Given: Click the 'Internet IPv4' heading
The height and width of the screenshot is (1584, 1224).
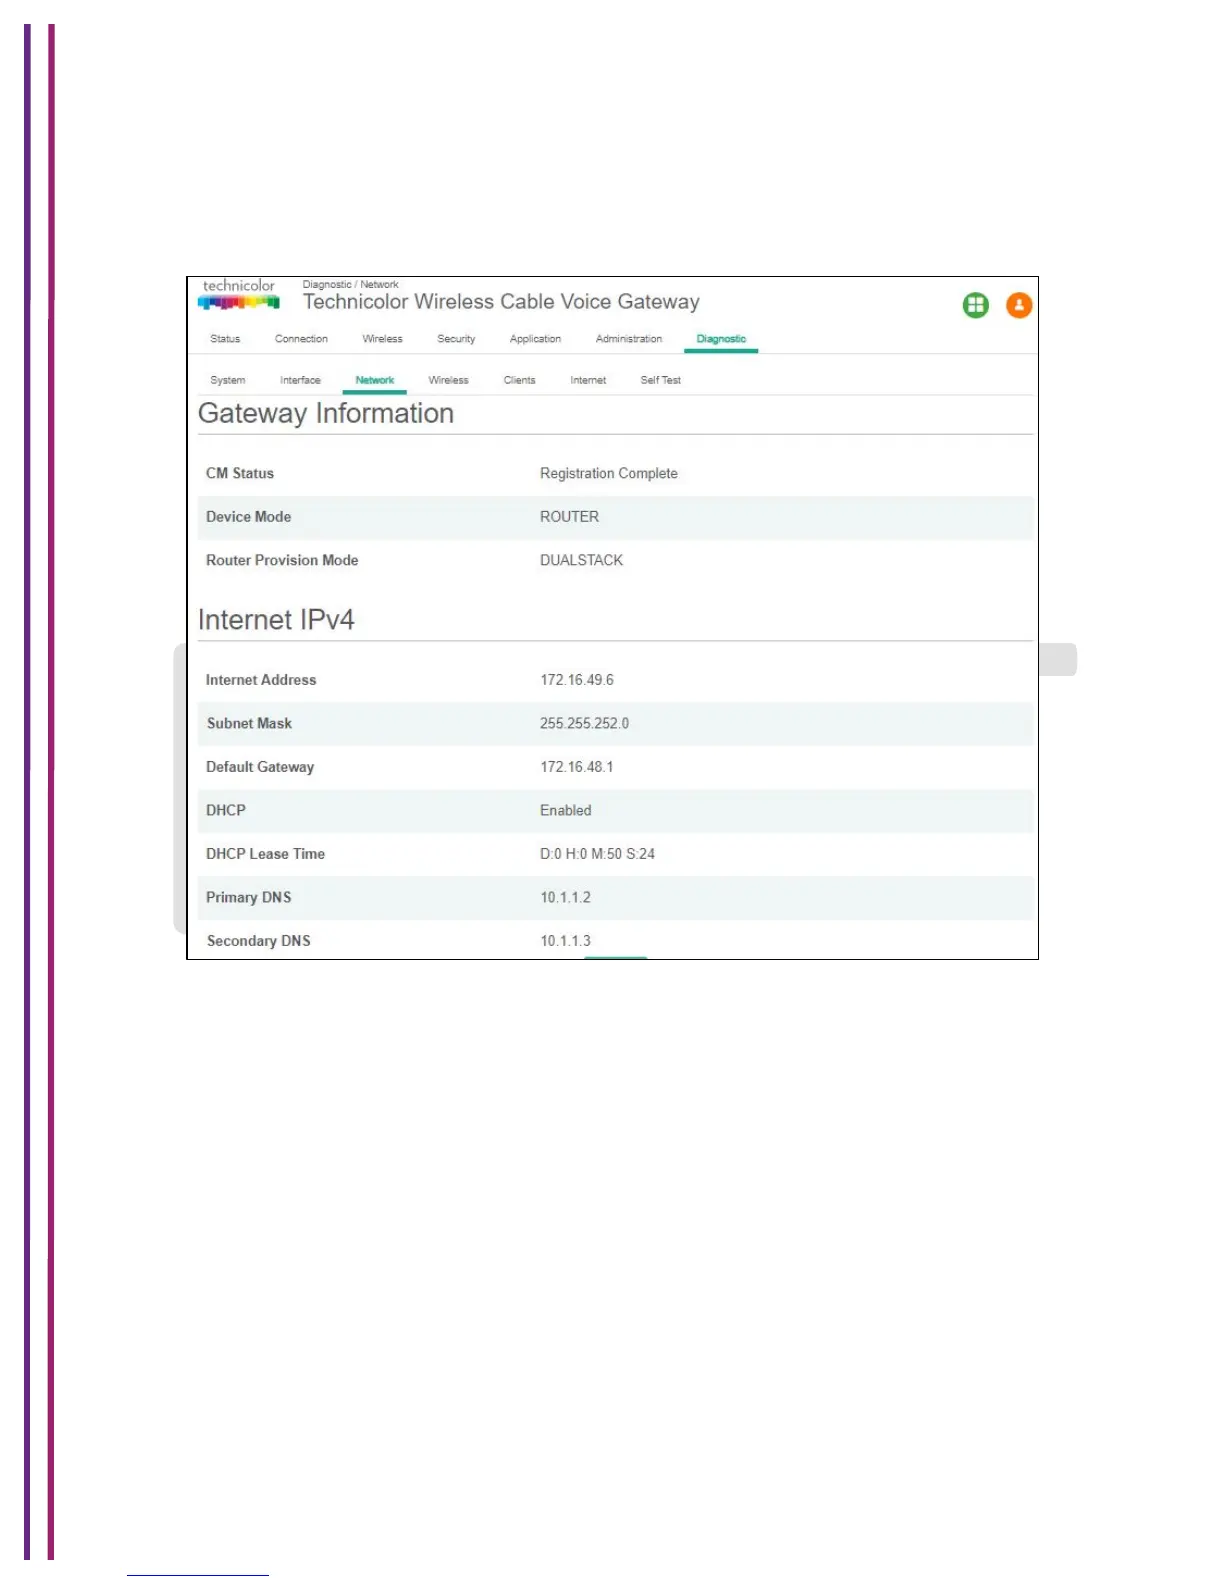Looking at the screenshot, I should [x=276, y=620].
